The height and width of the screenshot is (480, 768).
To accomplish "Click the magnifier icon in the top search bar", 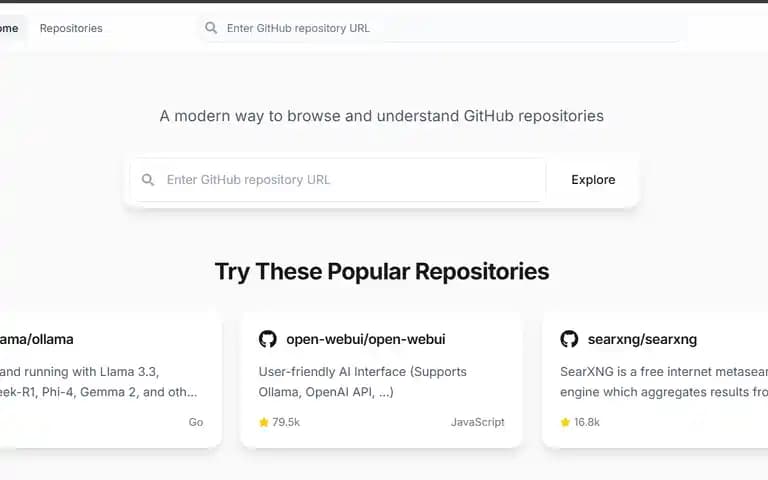I will [x=211, y=28].
